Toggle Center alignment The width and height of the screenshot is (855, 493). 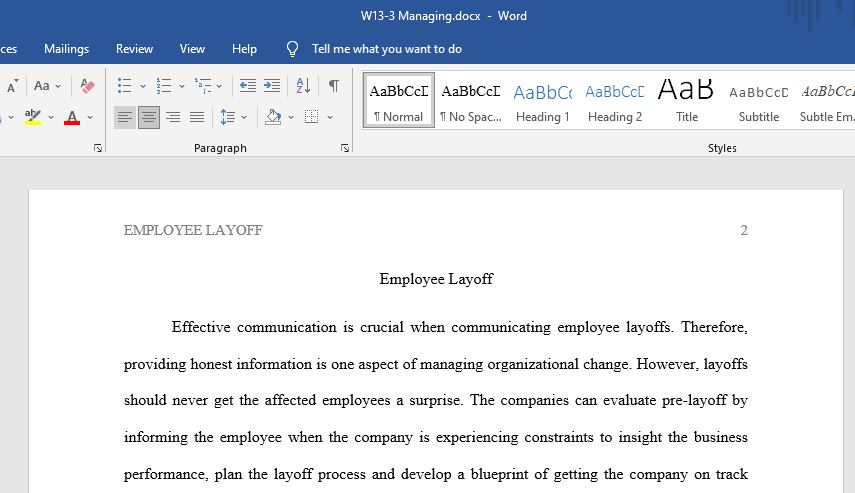149,117
